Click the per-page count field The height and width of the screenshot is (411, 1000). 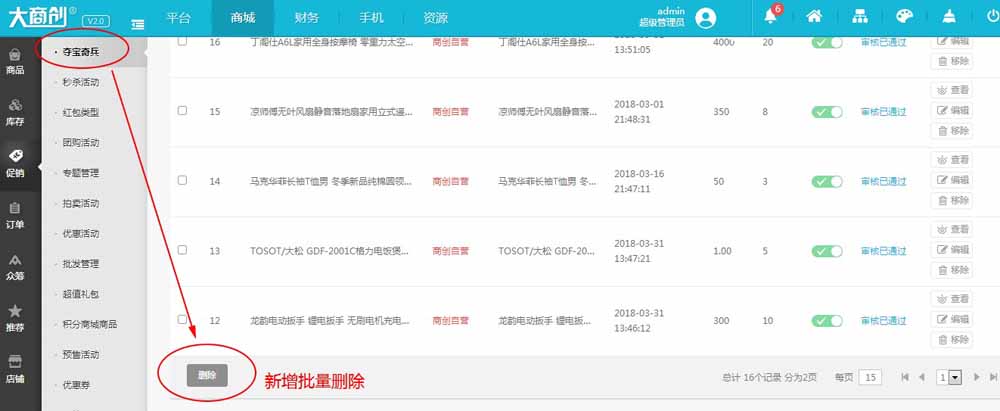[870, 377]
